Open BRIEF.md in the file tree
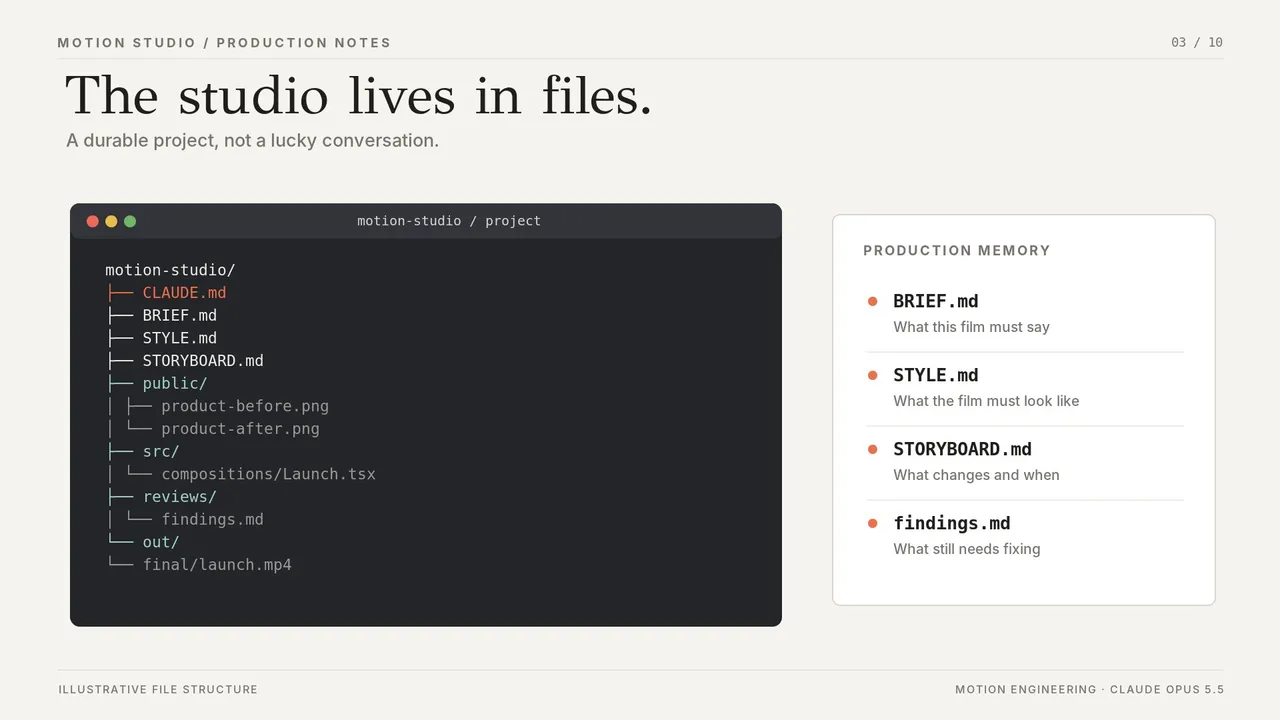 point(179,315)
